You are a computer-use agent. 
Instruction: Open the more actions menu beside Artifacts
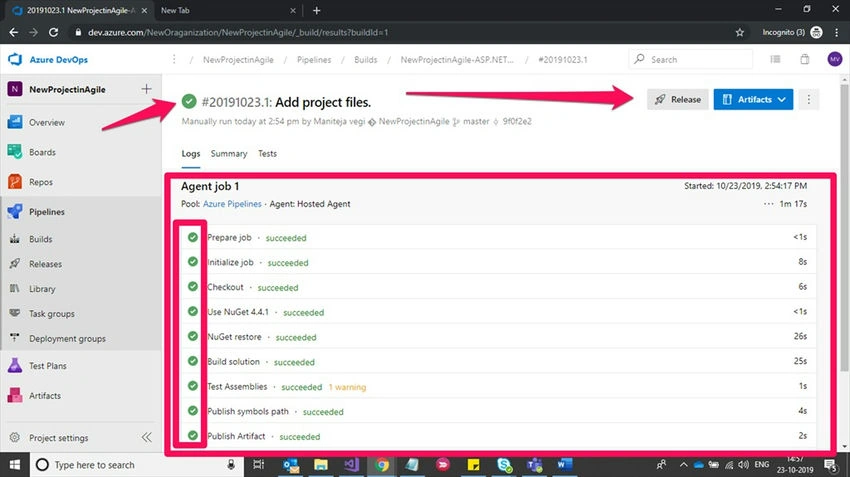[808, 99]
